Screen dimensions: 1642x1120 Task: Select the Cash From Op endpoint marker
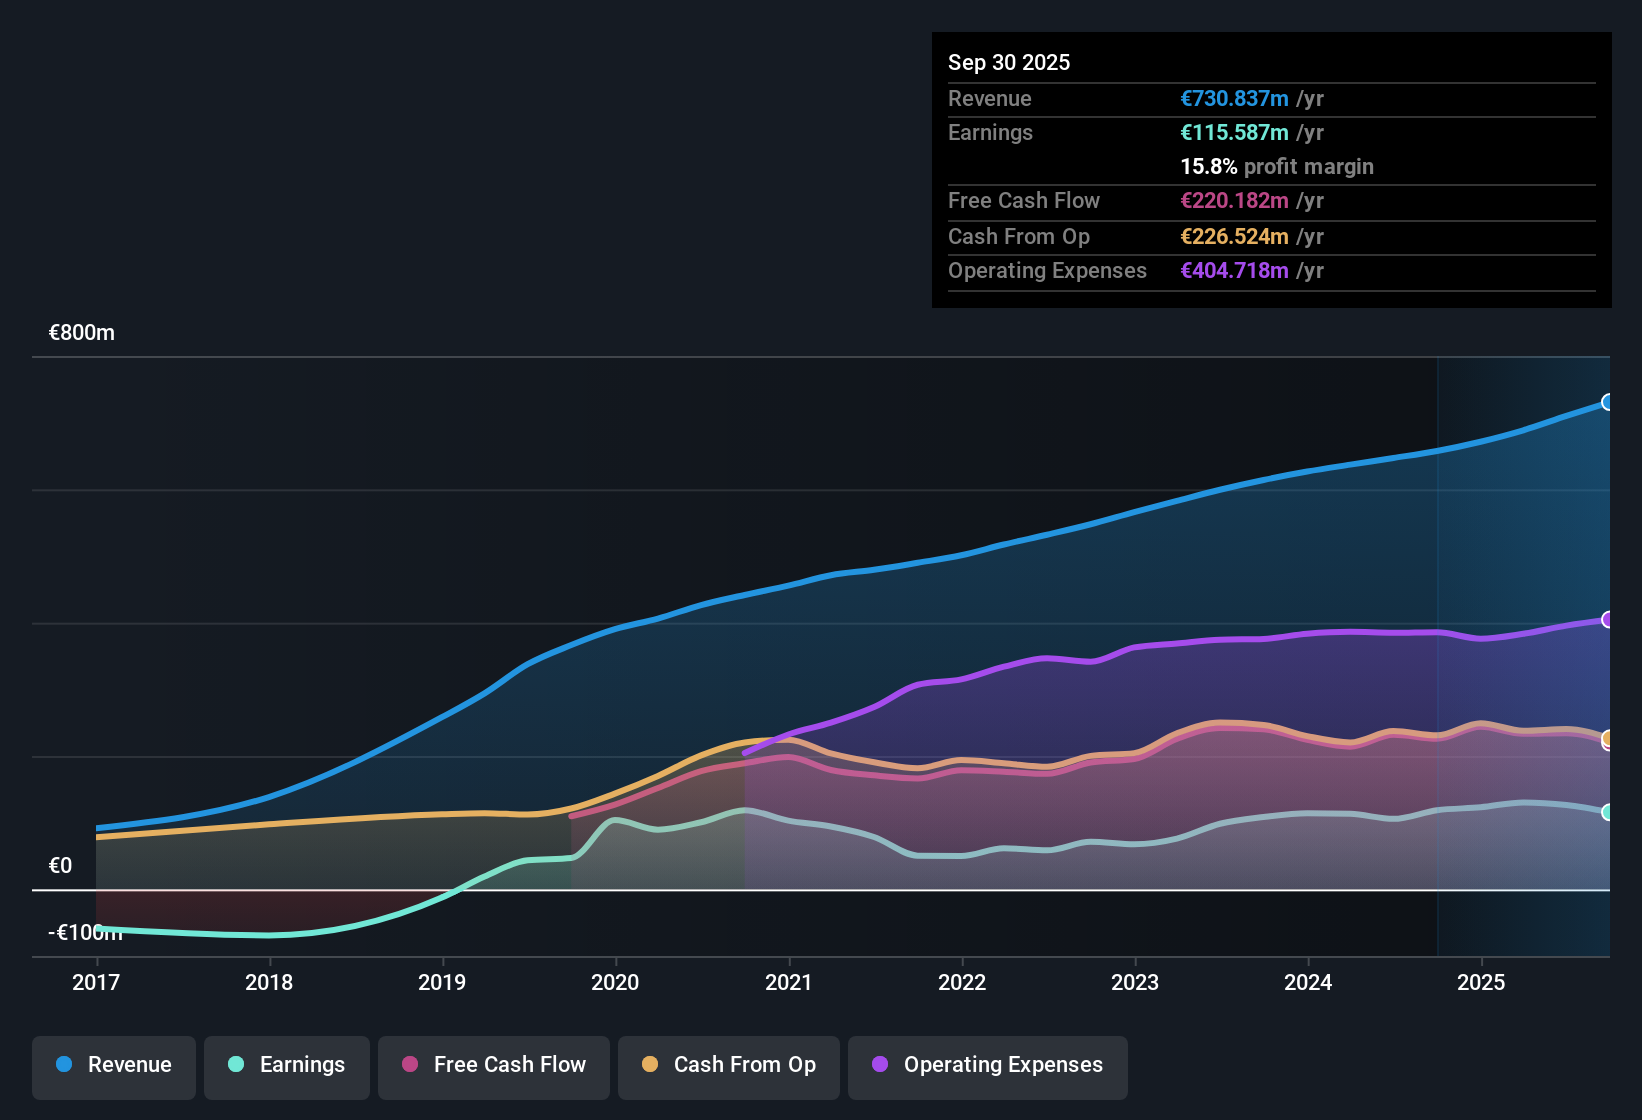pos(1608,738)
